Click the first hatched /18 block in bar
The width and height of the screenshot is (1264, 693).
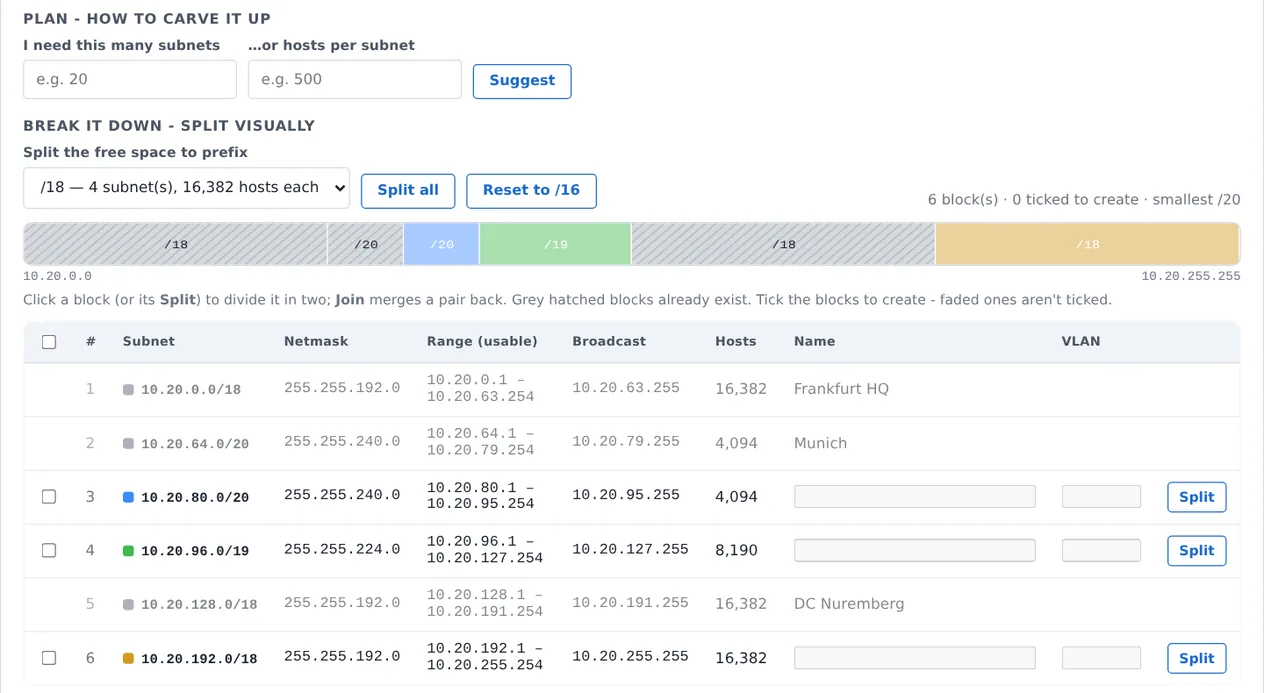click(x=176, y=244)
